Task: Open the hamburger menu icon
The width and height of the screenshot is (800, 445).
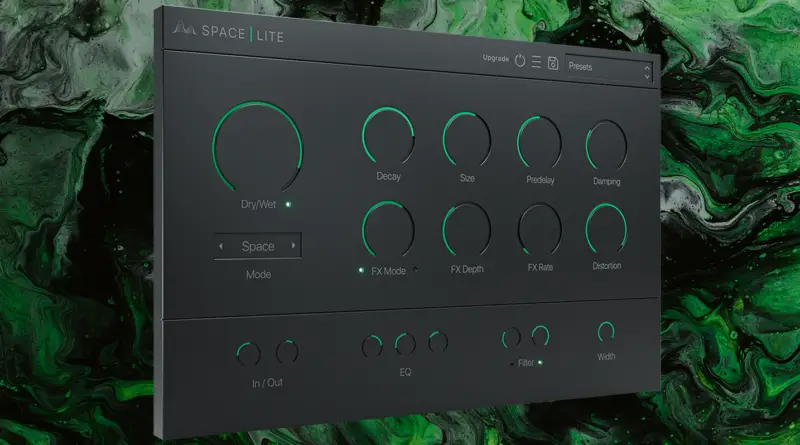Action: coord(536,62)
